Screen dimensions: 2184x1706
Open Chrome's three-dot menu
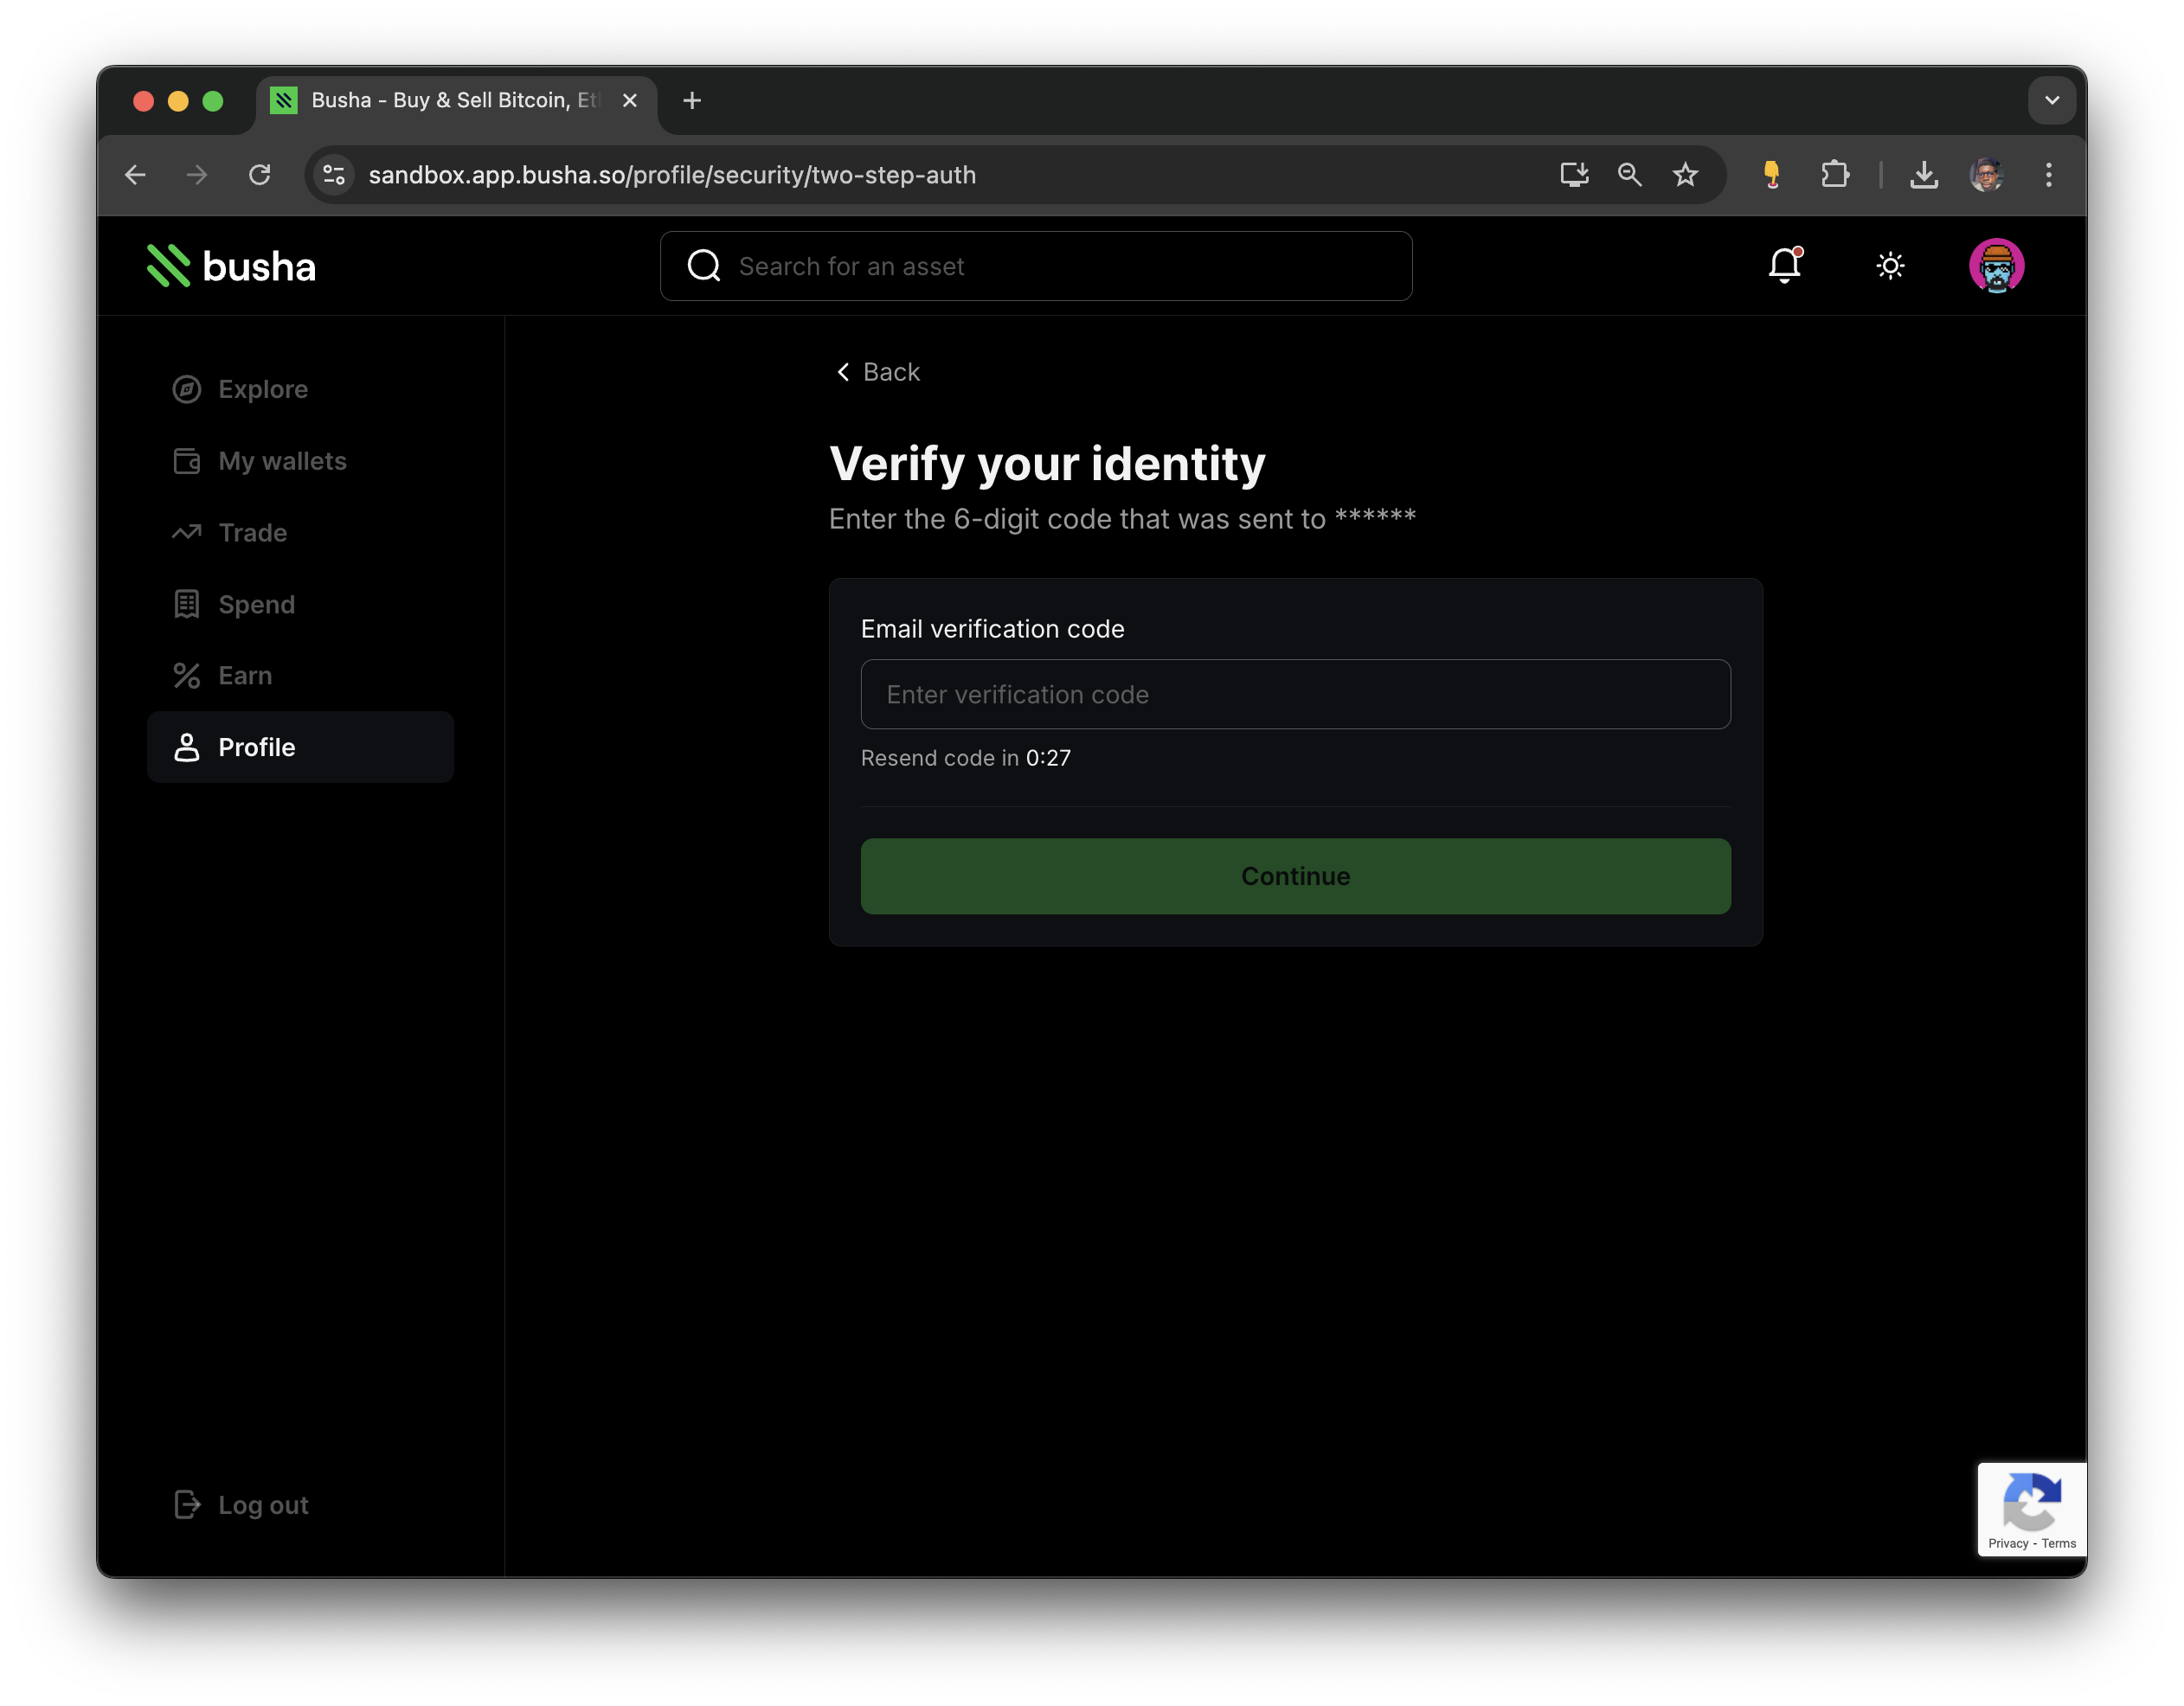(2047, 174)
